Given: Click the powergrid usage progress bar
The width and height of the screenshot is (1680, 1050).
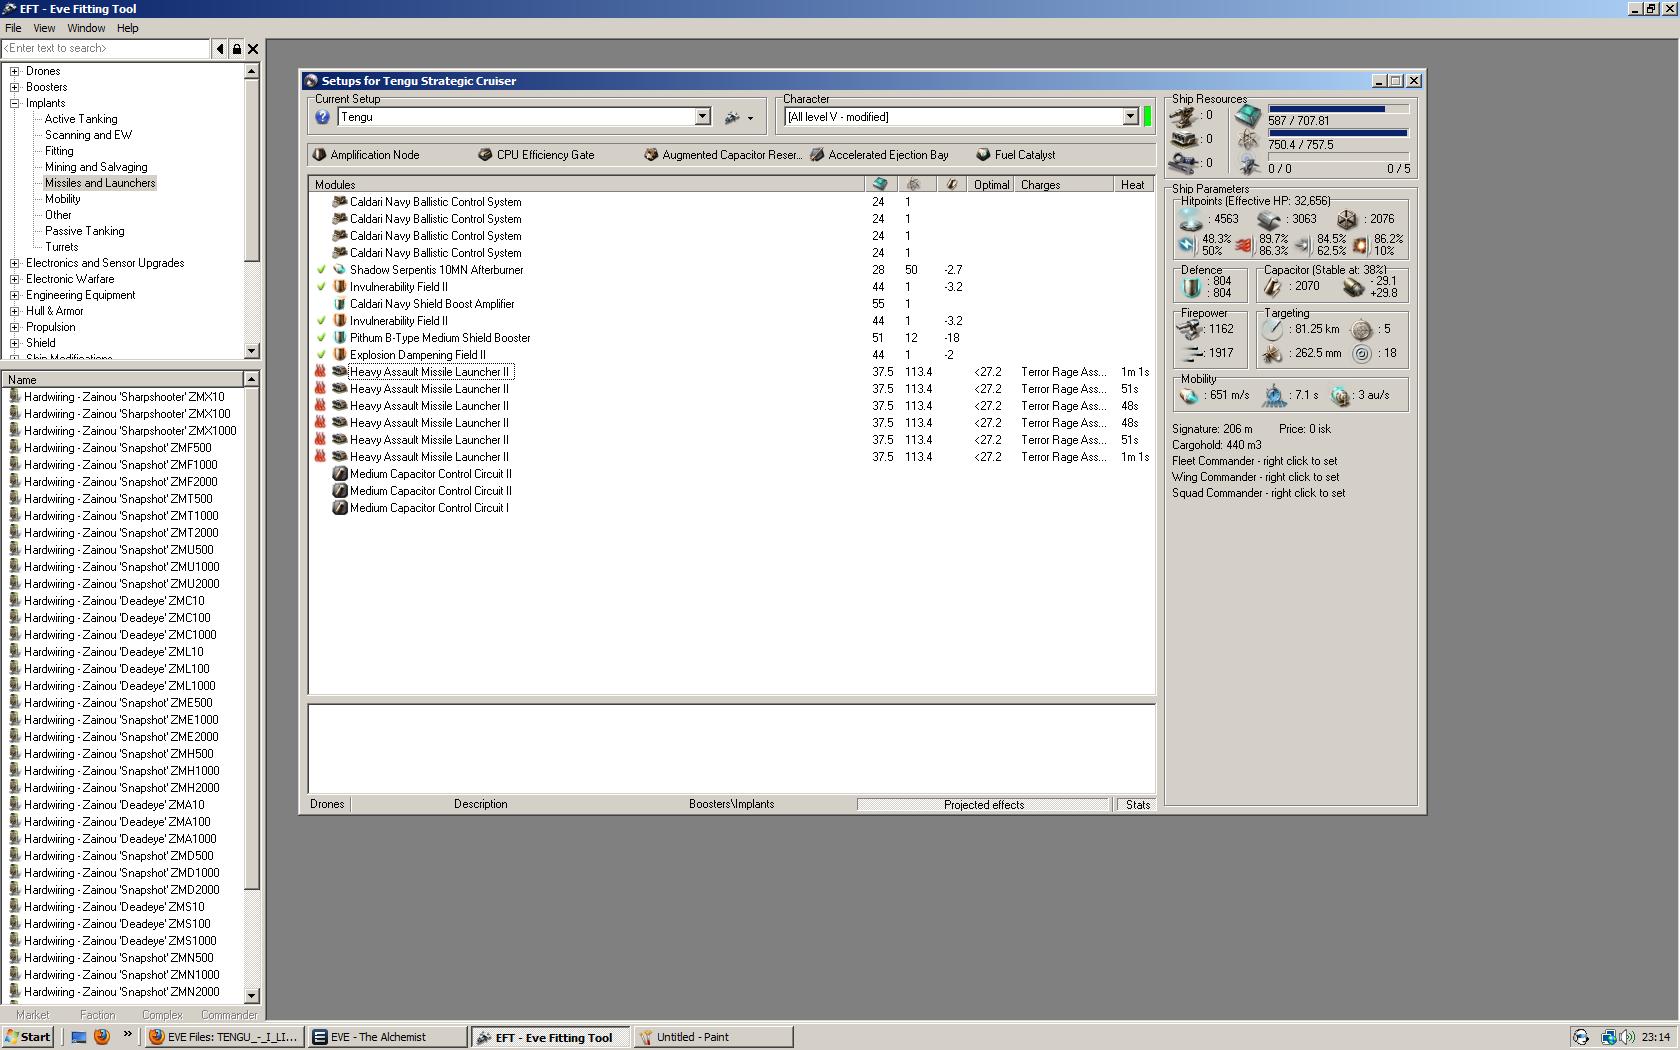Looking at the screenshot, I should tap(1338, 133).
